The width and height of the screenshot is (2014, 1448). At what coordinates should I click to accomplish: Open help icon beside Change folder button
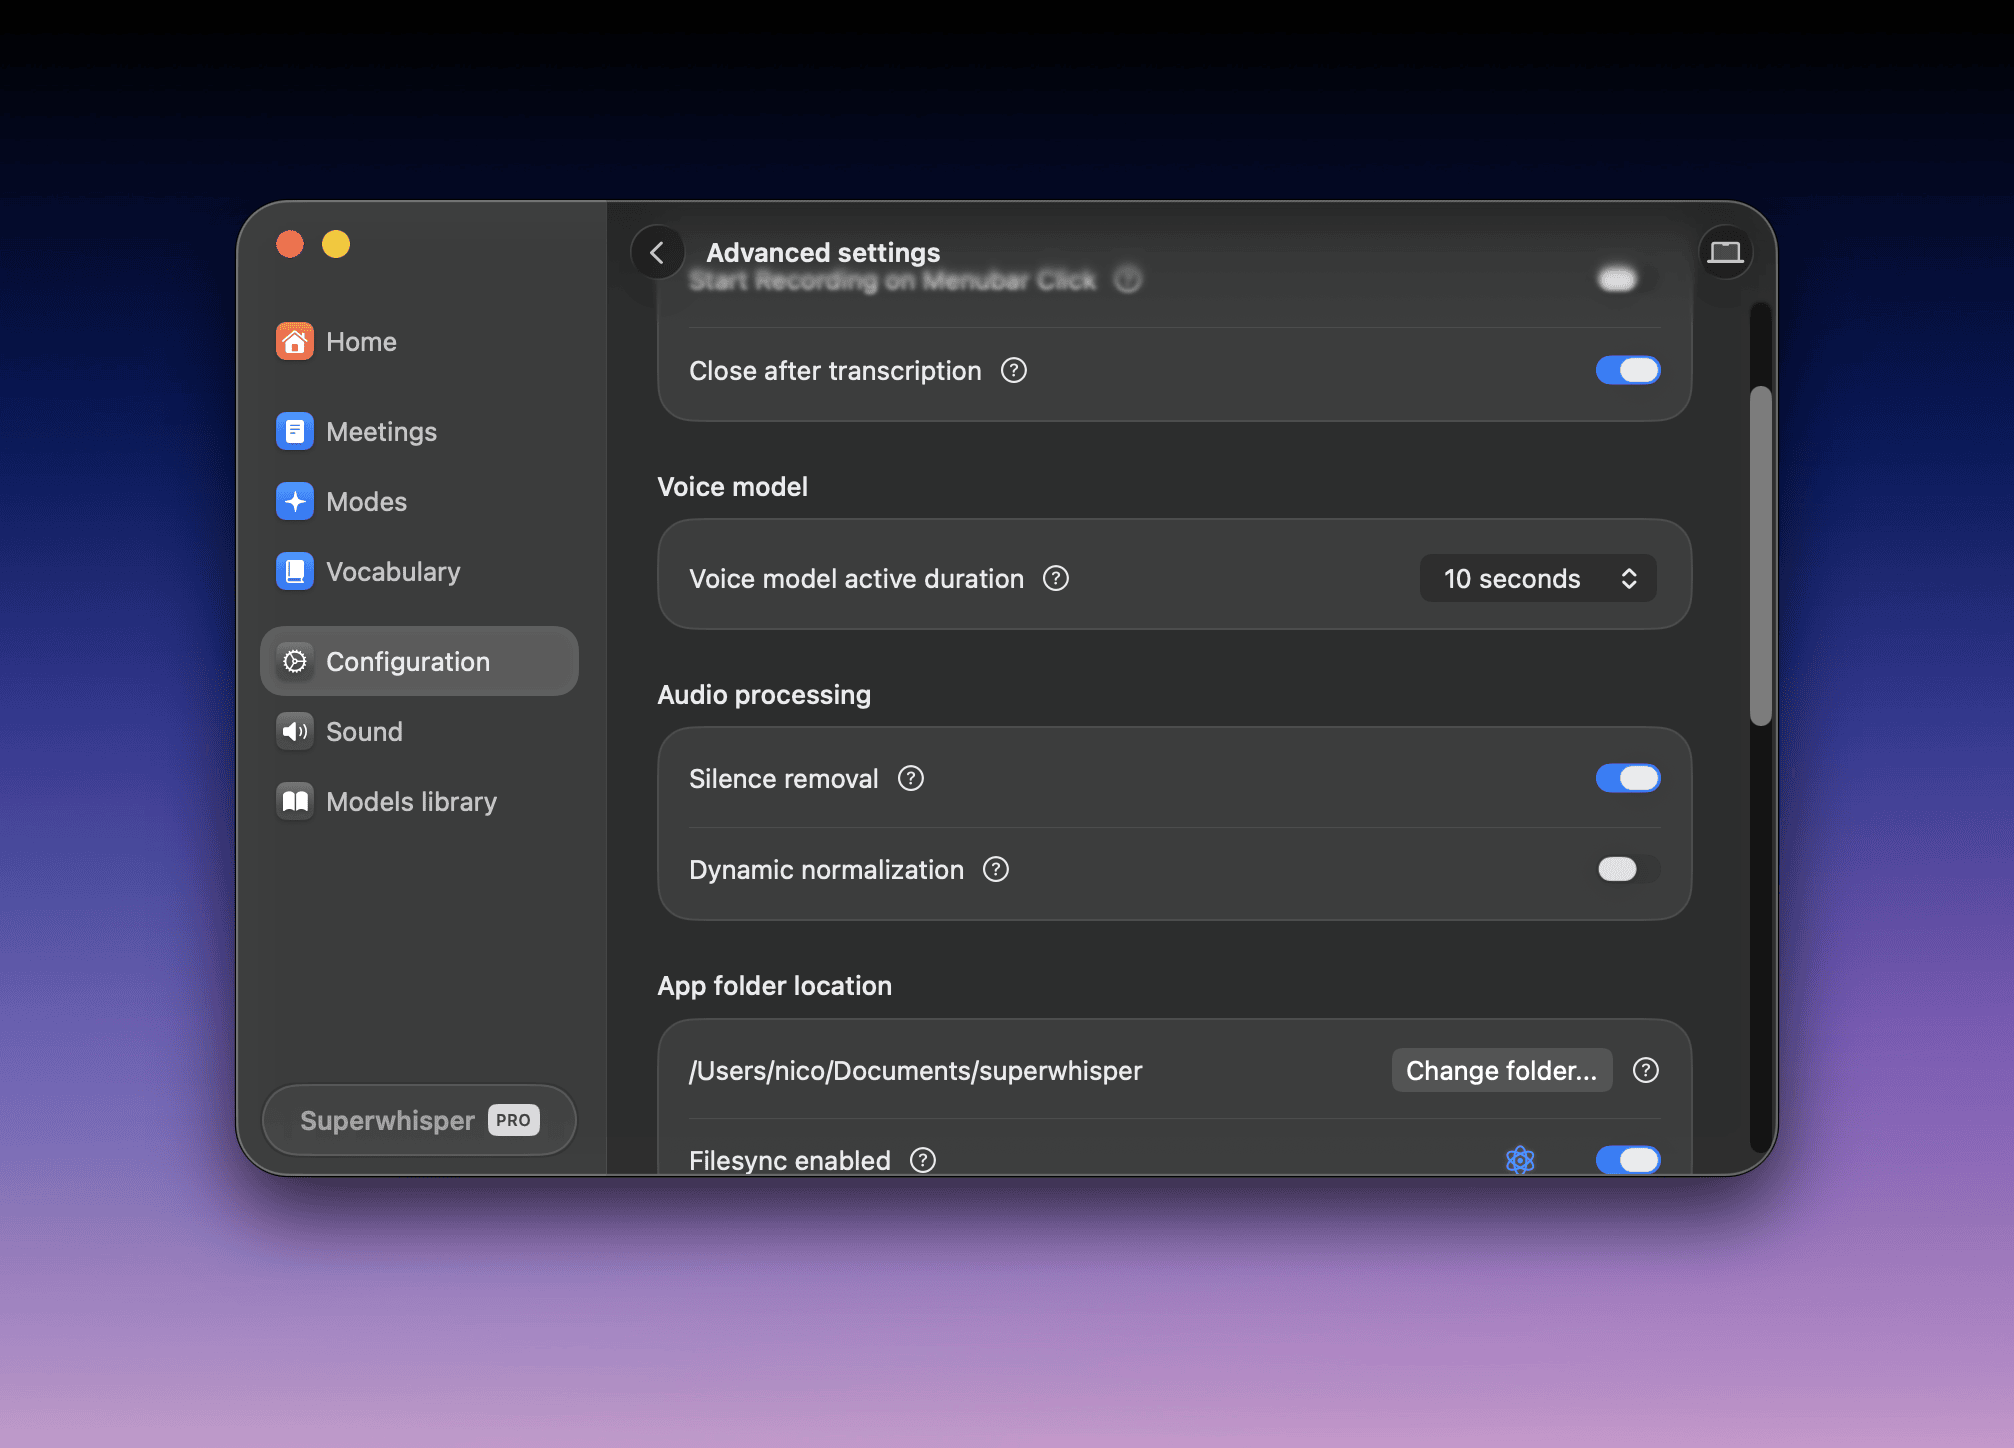pyautogui.click(x=1646, y=1071)
